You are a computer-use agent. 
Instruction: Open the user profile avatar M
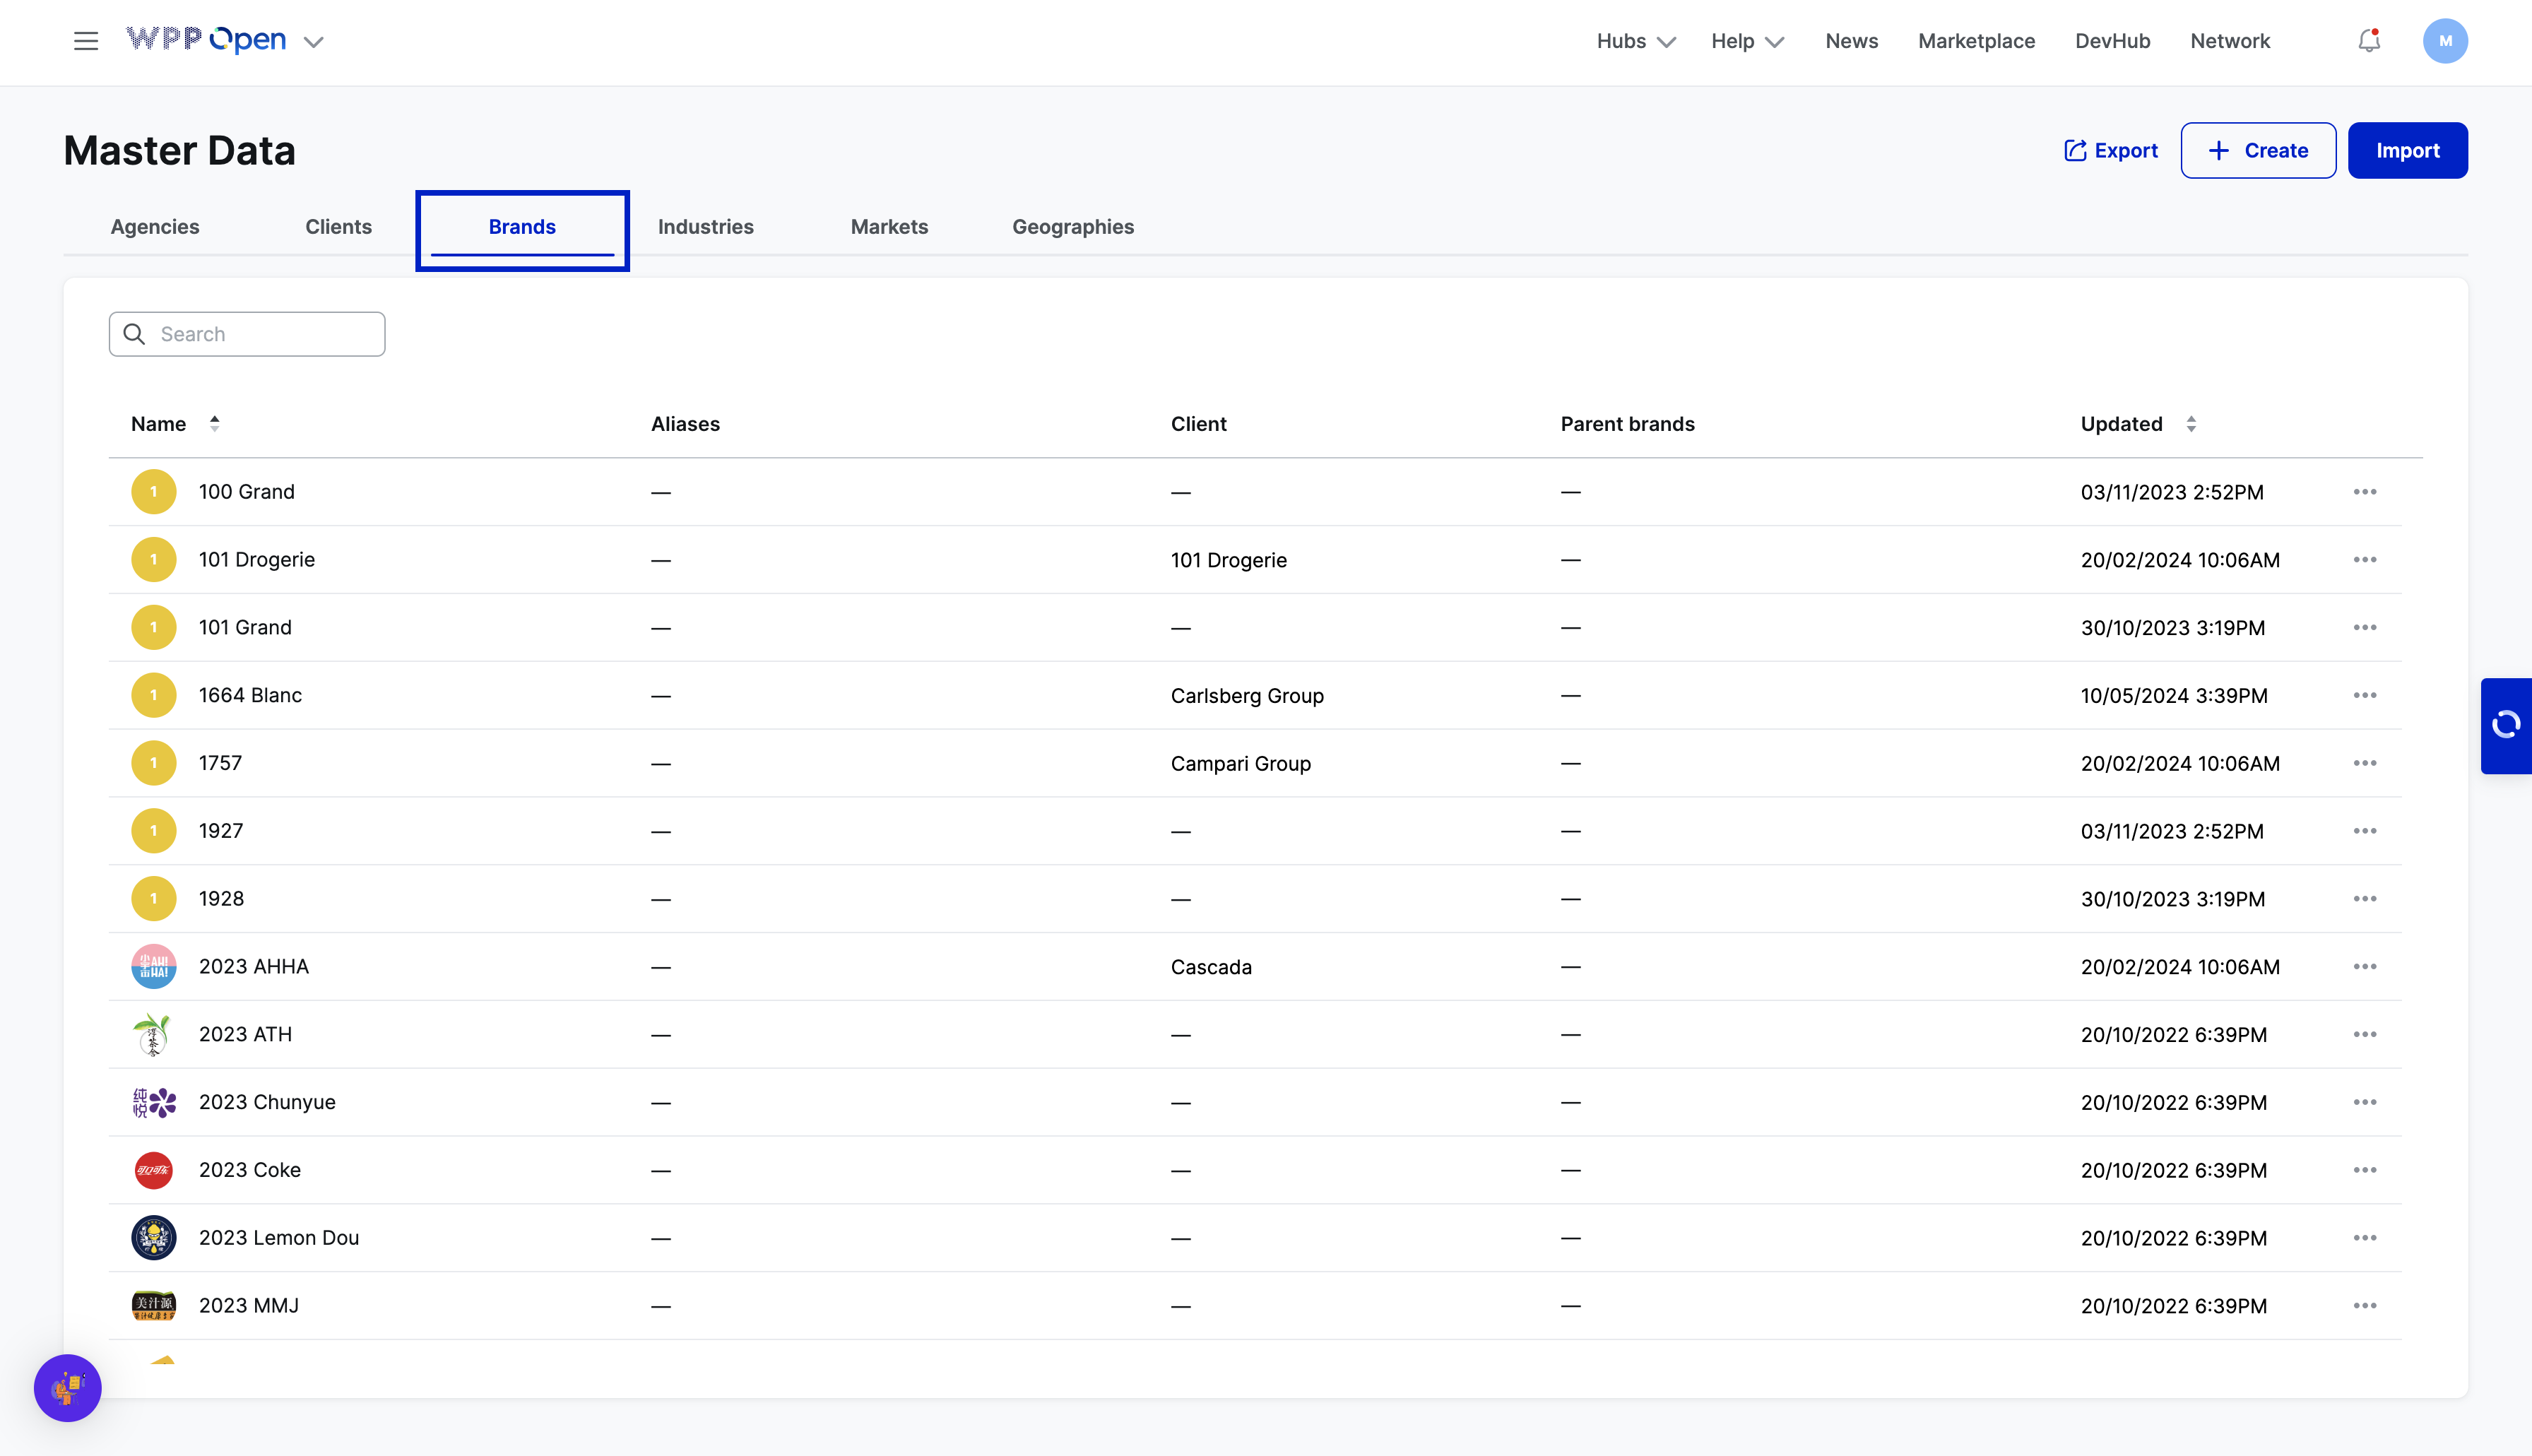(x=2444, y=41)
